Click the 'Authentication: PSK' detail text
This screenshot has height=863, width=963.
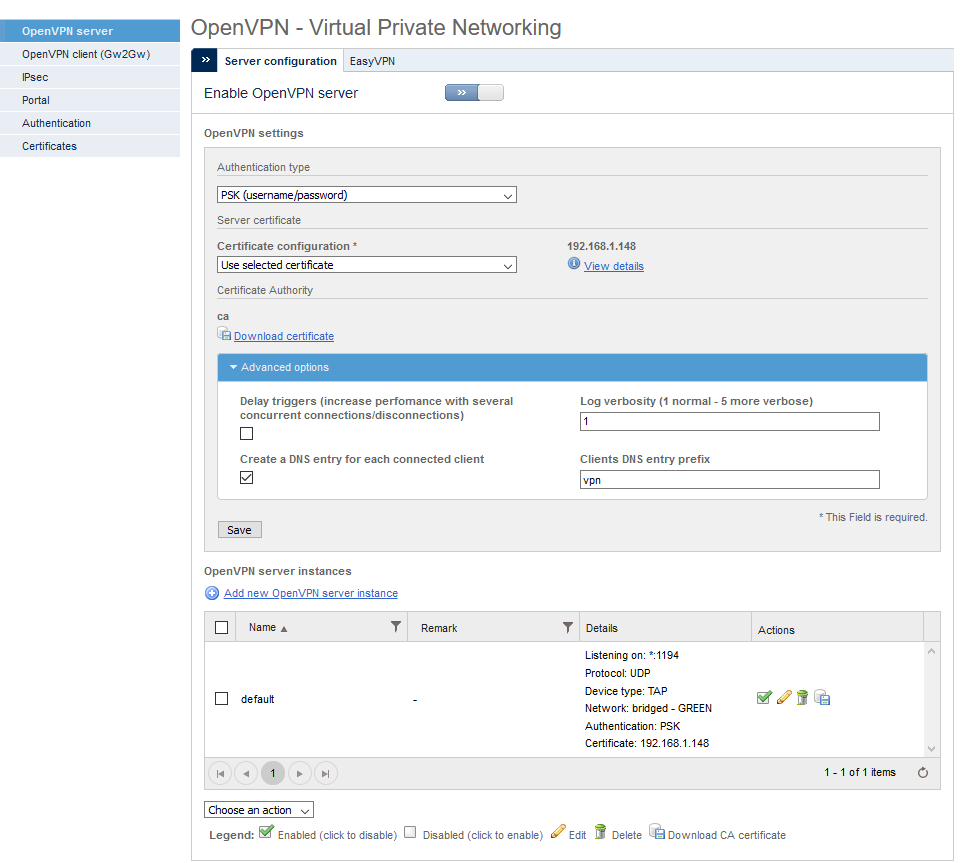633,726
